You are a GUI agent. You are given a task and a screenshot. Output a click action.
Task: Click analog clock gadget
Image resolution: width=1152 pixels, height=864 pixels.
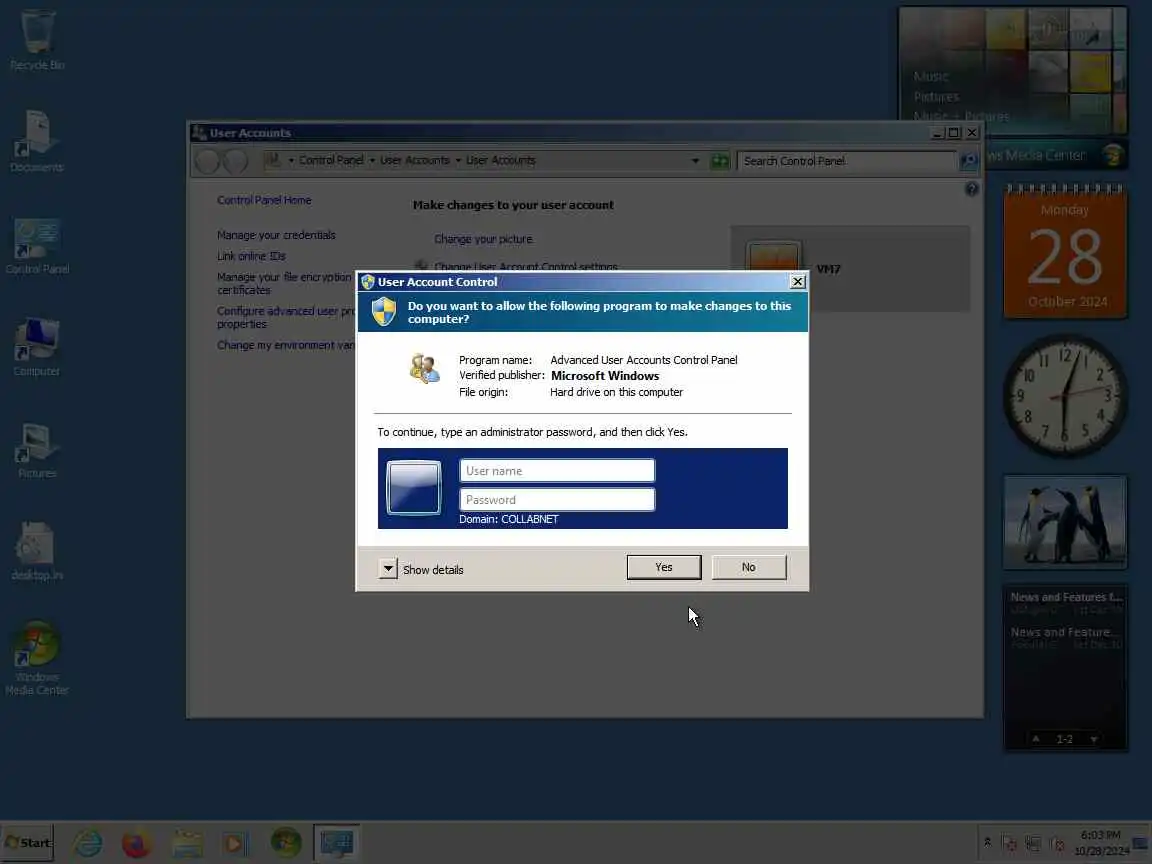1065,396
